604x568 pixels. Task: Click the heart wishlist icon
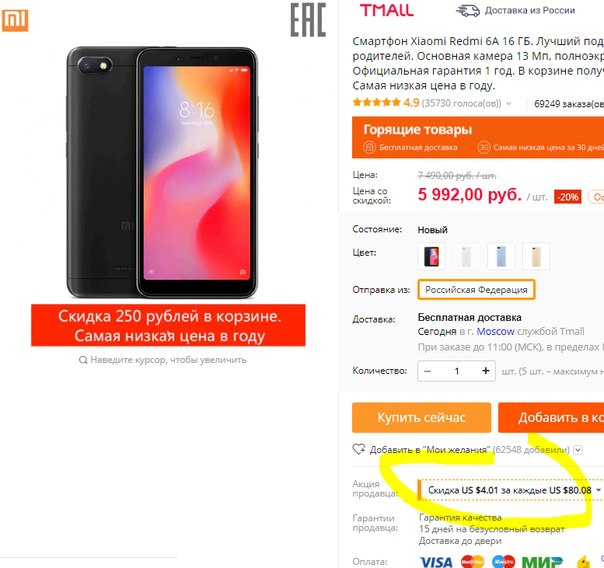[359, 449]
